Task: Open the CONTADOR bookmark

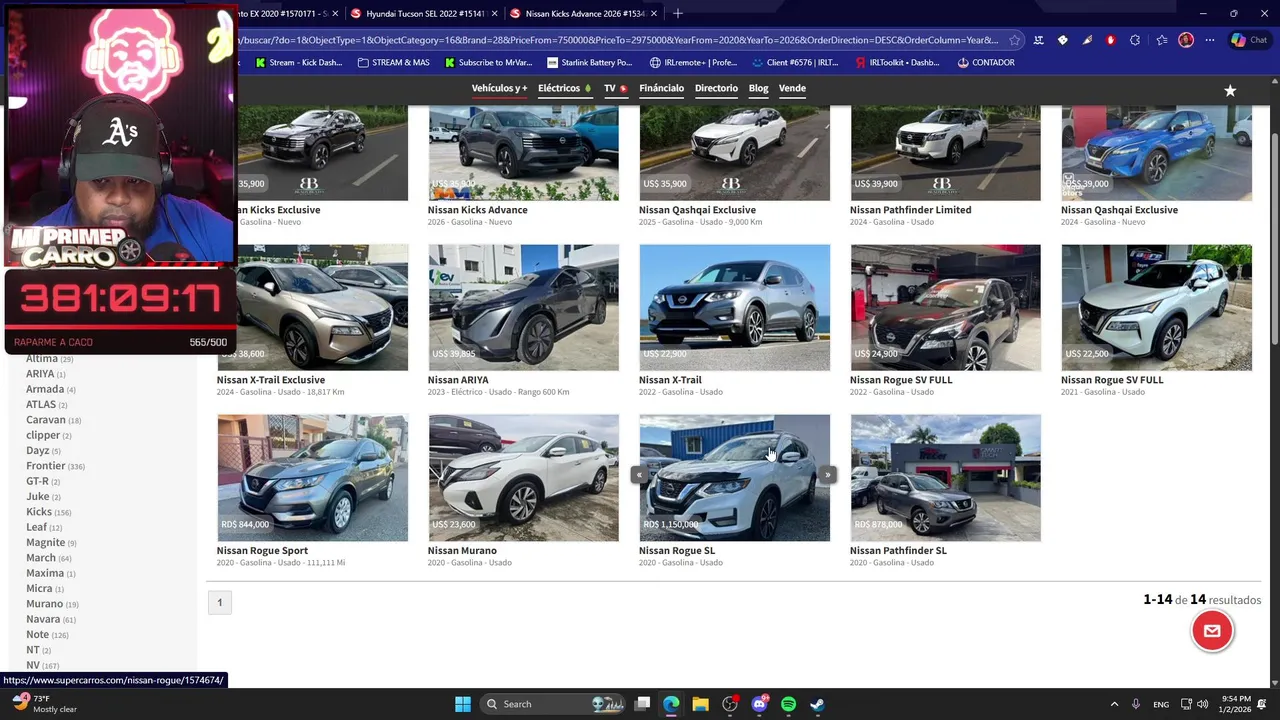Action: pyautogui.click(x=986, y=62)
